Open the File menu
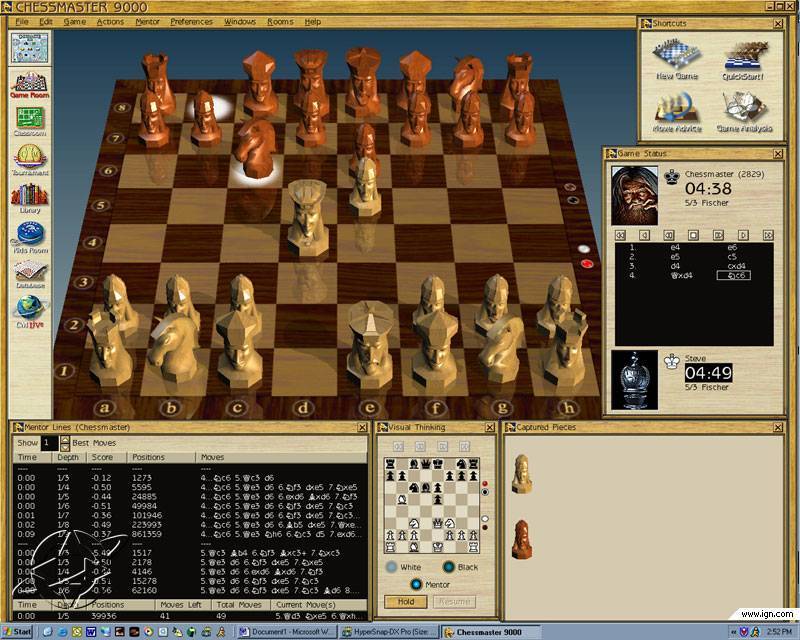800x640 pixels. click(x=21, y=22)
